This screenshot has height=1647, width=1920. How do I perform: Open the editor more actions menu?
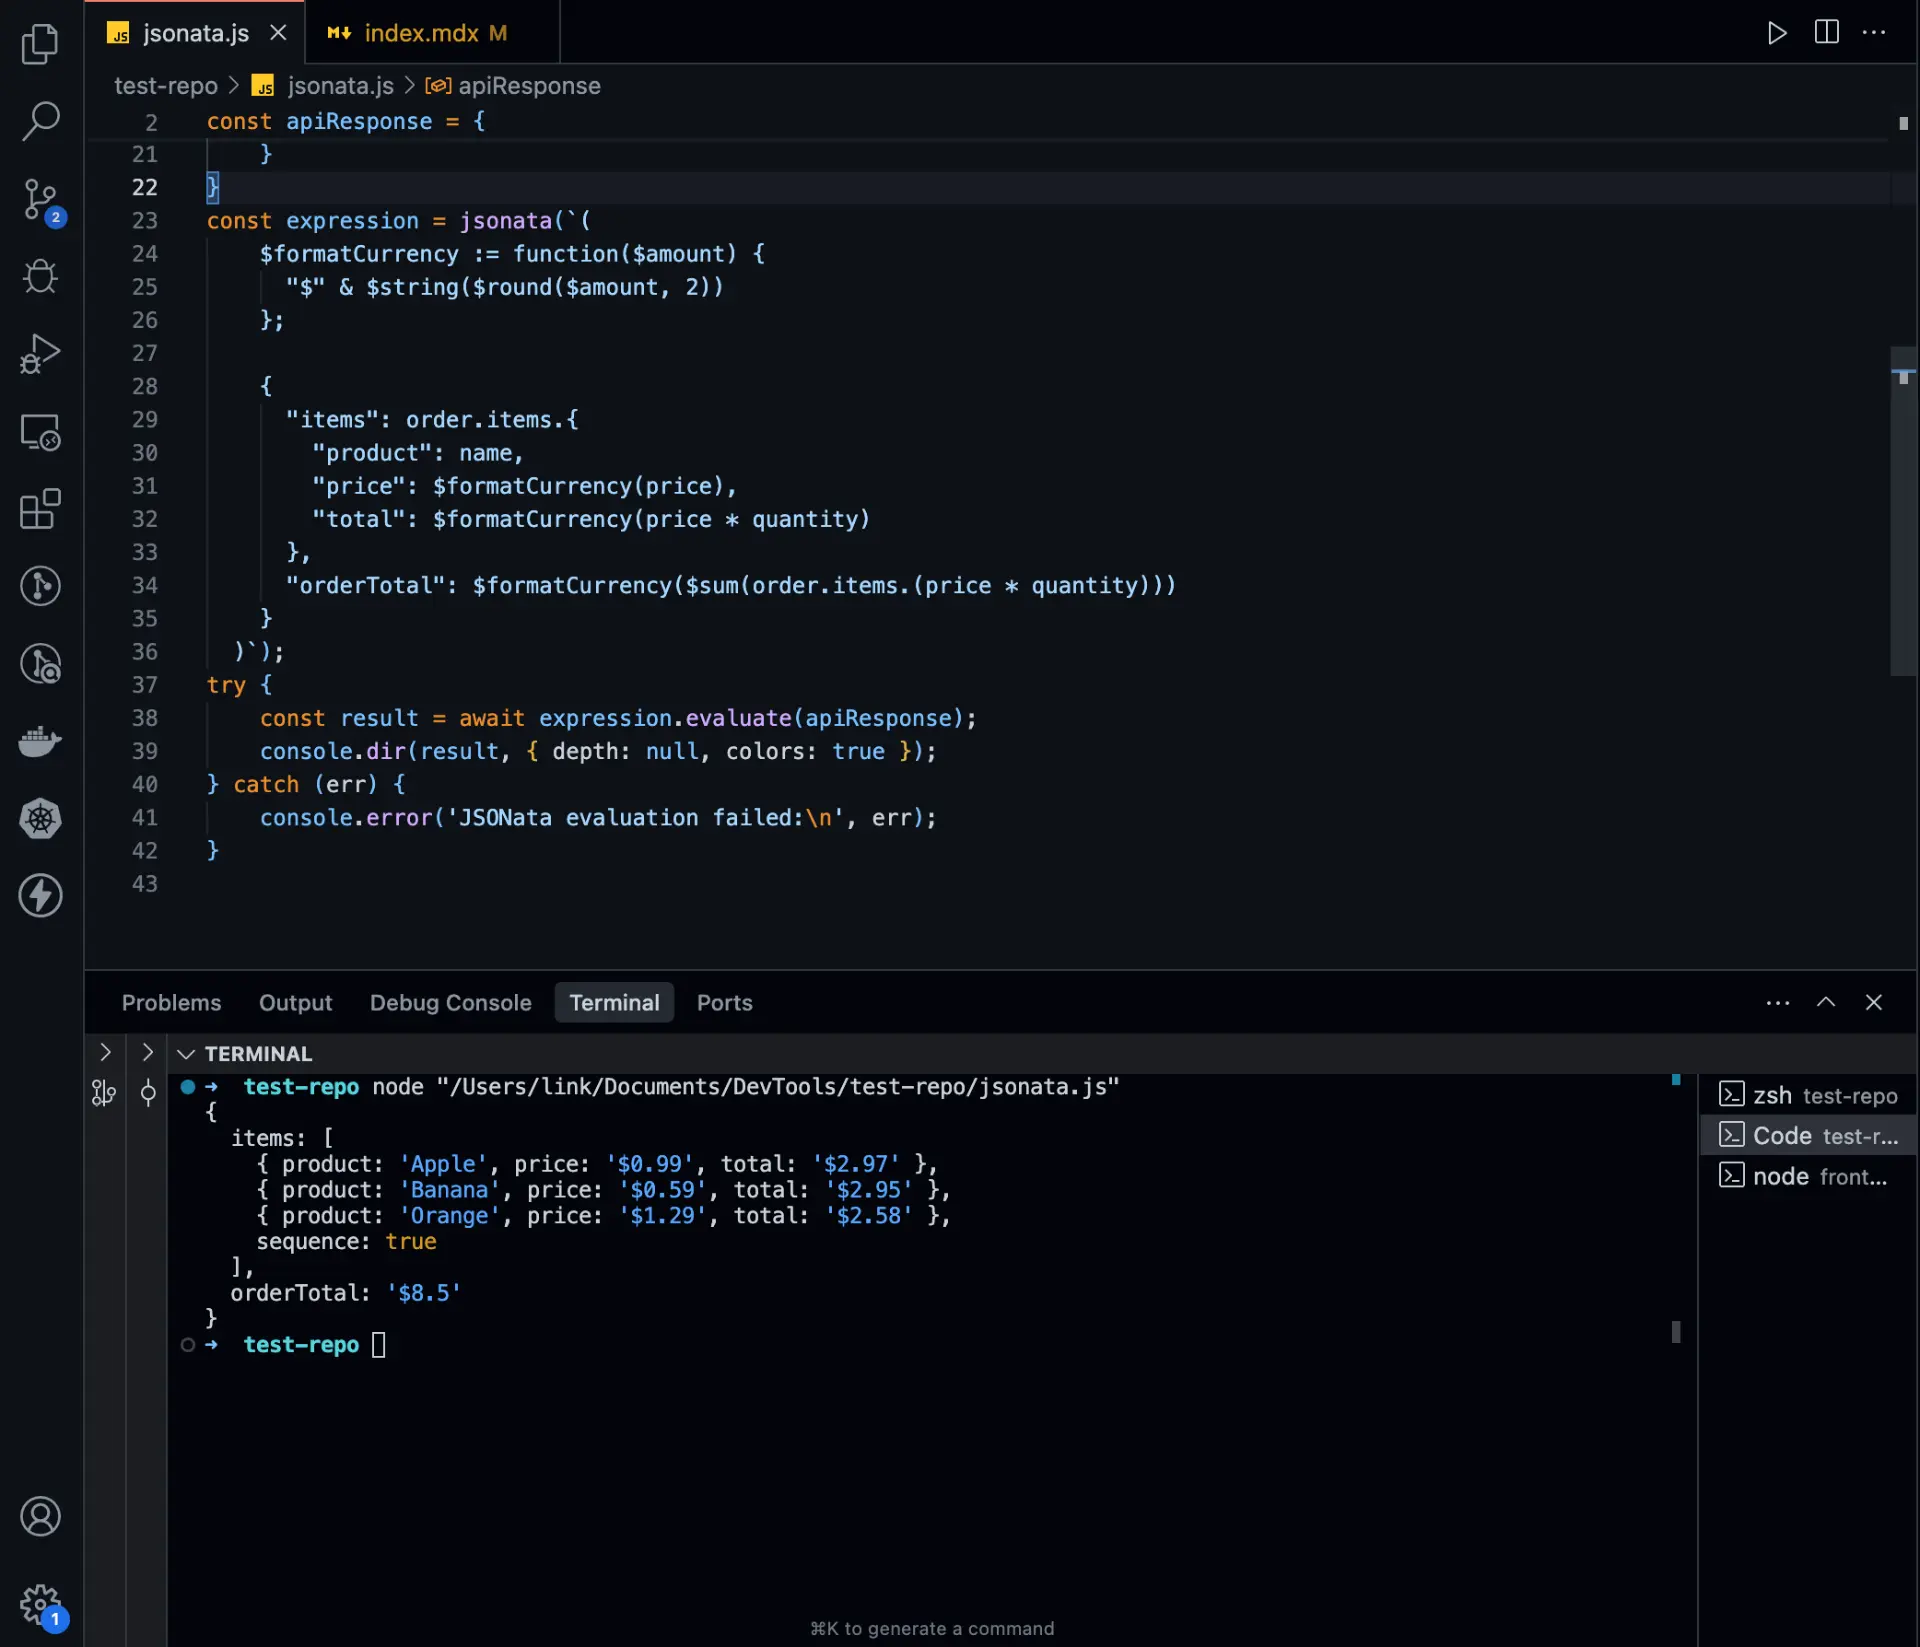pyautogui.click(x=1875, y=33)
